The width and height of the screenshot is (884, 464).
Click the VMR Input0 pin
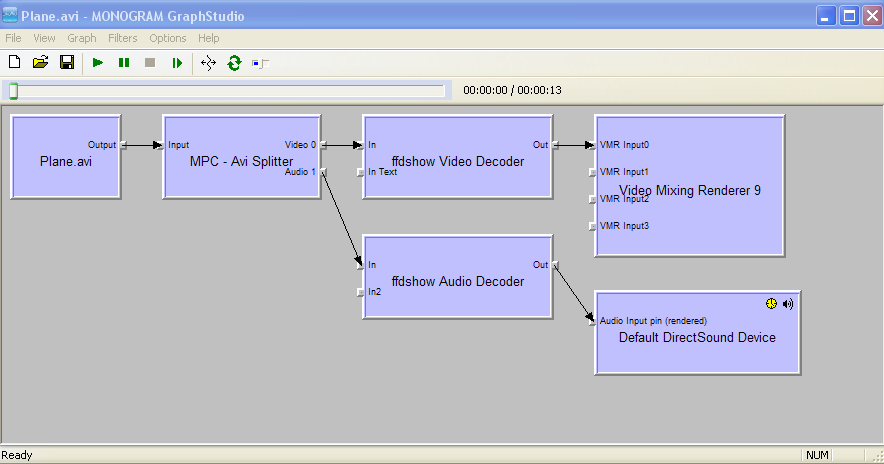[593, 145]
